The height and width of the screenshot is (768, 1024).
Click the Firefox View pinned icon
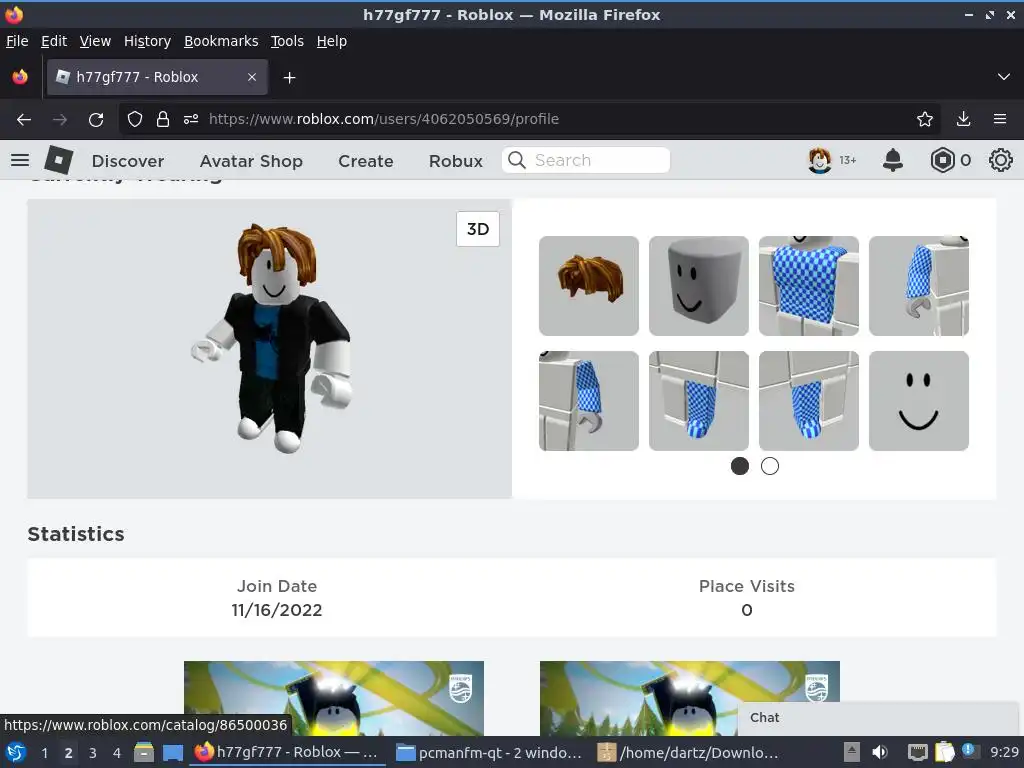(x=20, y=77)
